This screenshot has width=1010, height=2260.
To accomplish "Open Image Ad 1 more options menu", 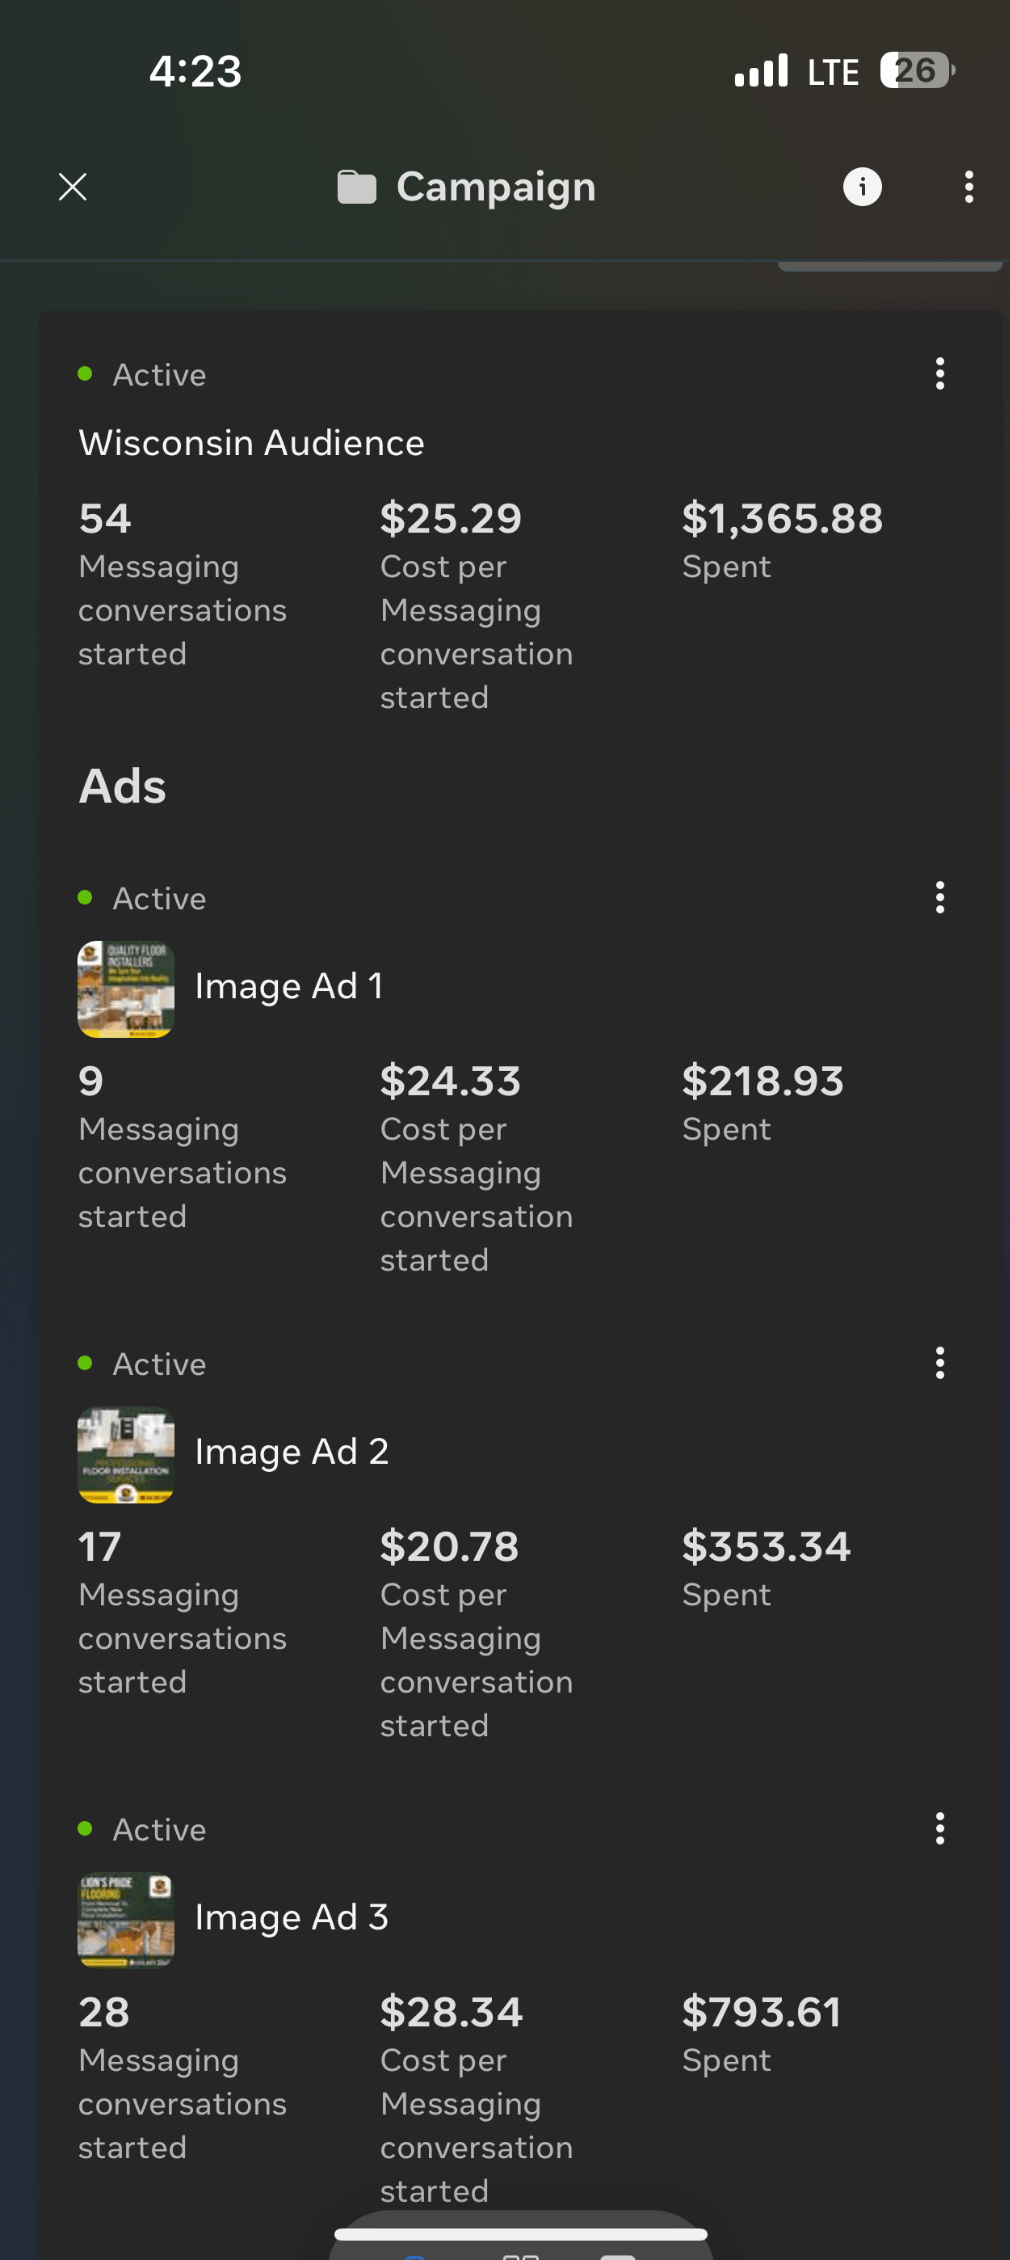I will click(939, 898).
